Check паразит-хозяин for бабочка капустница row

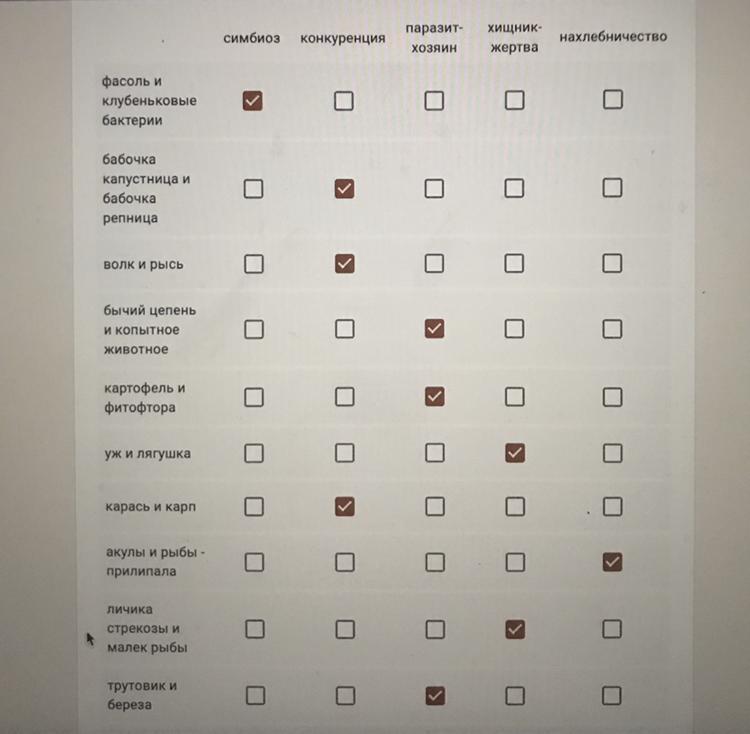coord(434,188)
